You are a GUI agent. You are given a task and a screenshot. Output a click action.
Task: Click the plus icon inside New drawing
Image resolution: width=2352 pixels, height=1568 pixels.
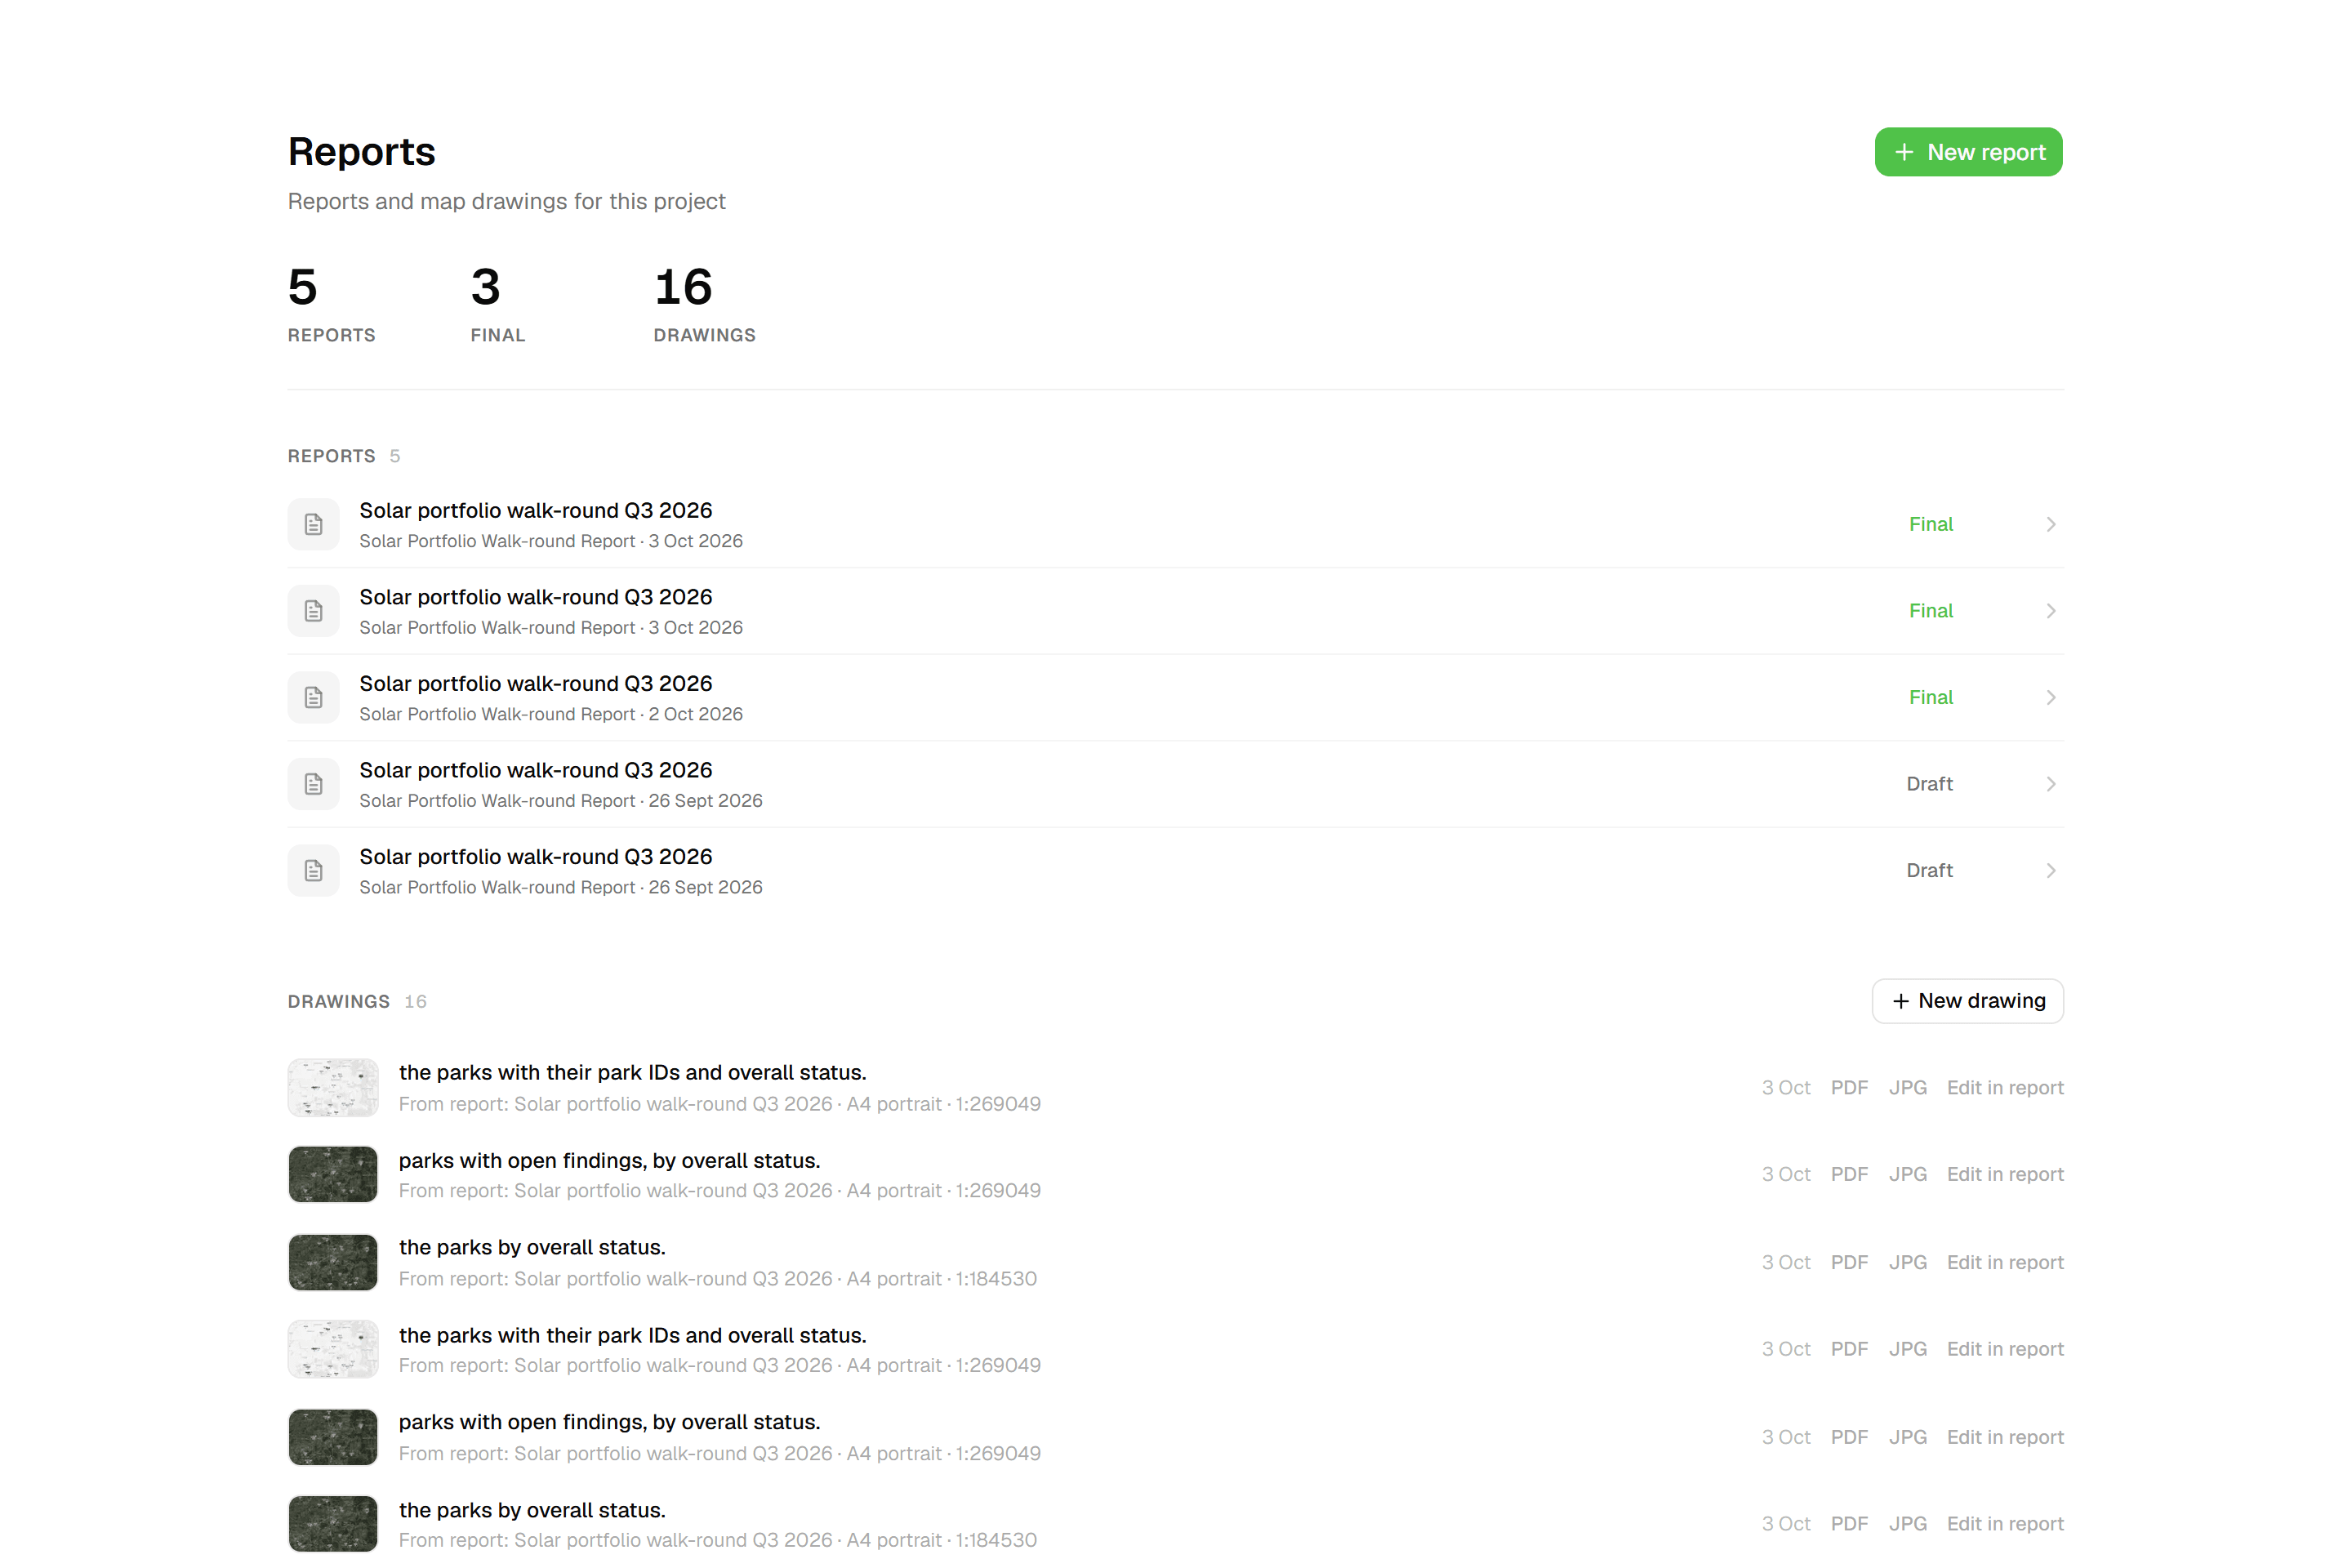click(x=1901, y=1001)
